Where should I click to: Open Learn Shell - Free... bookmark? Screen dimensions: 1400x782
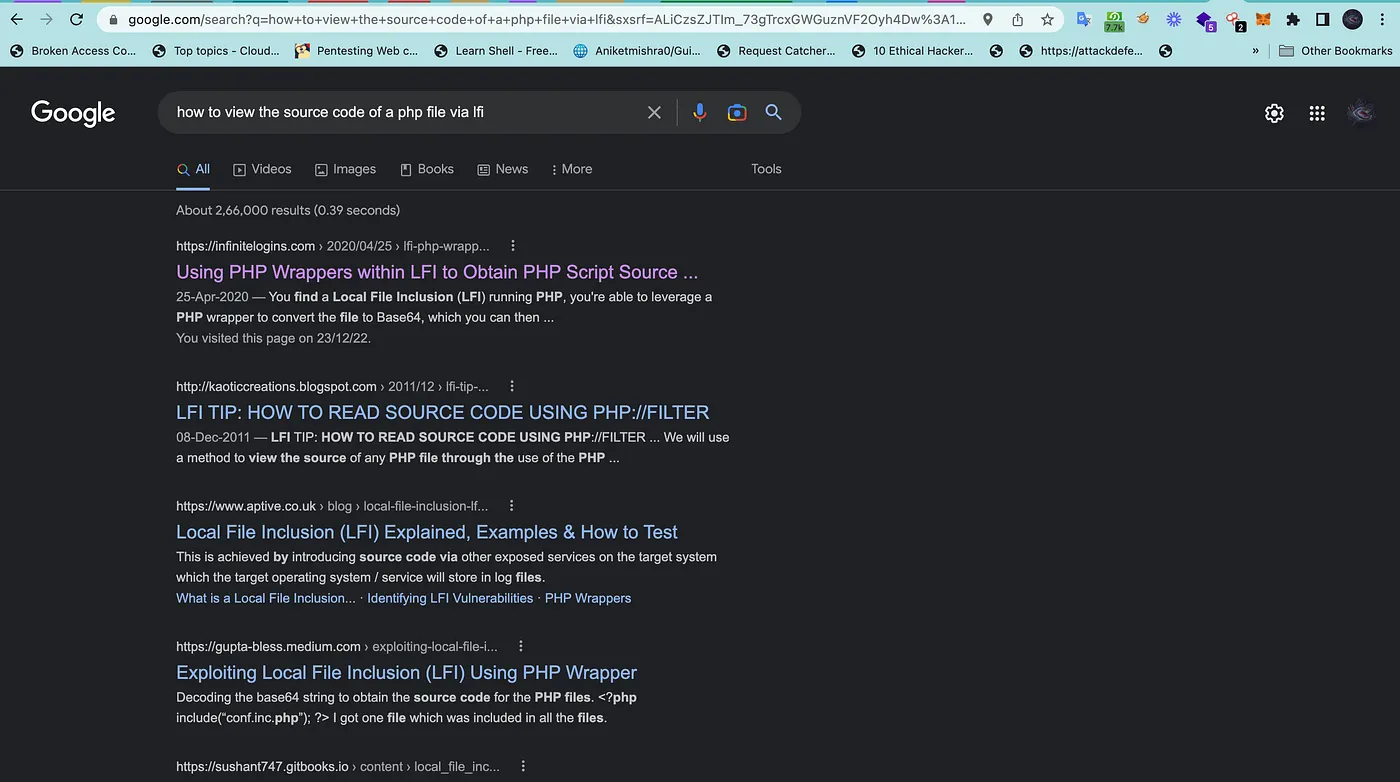click(495, 51)
